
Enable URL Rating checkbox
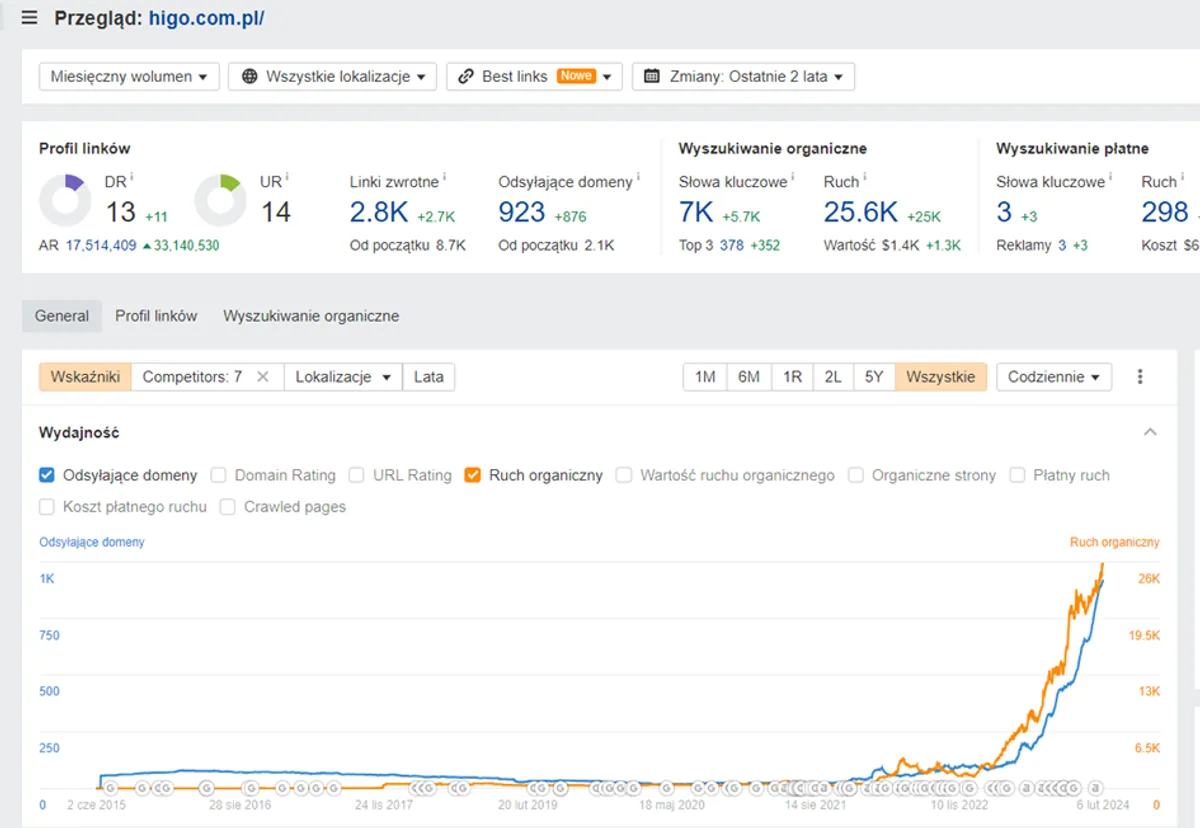point(357,475)
